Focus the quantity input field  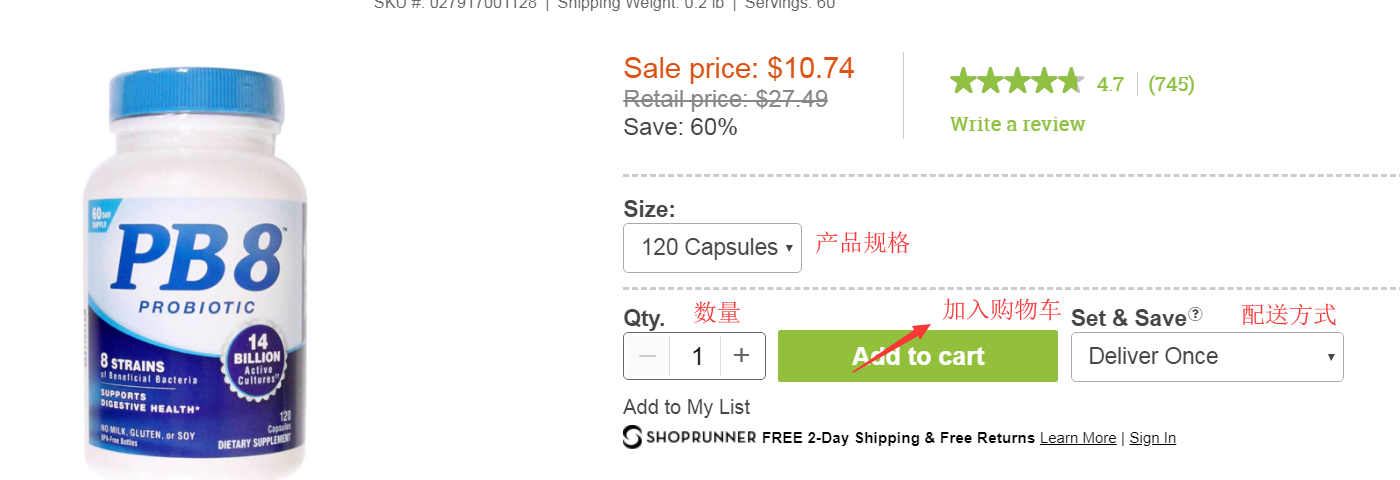click(698, 356)
